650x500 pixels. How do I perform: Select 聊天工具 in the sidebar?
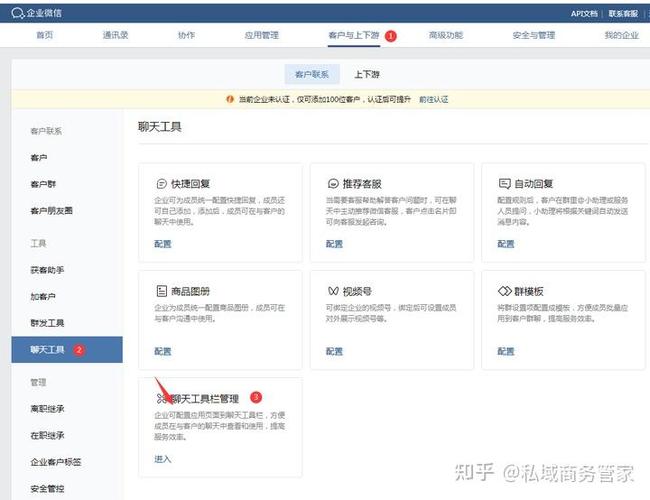67,350
